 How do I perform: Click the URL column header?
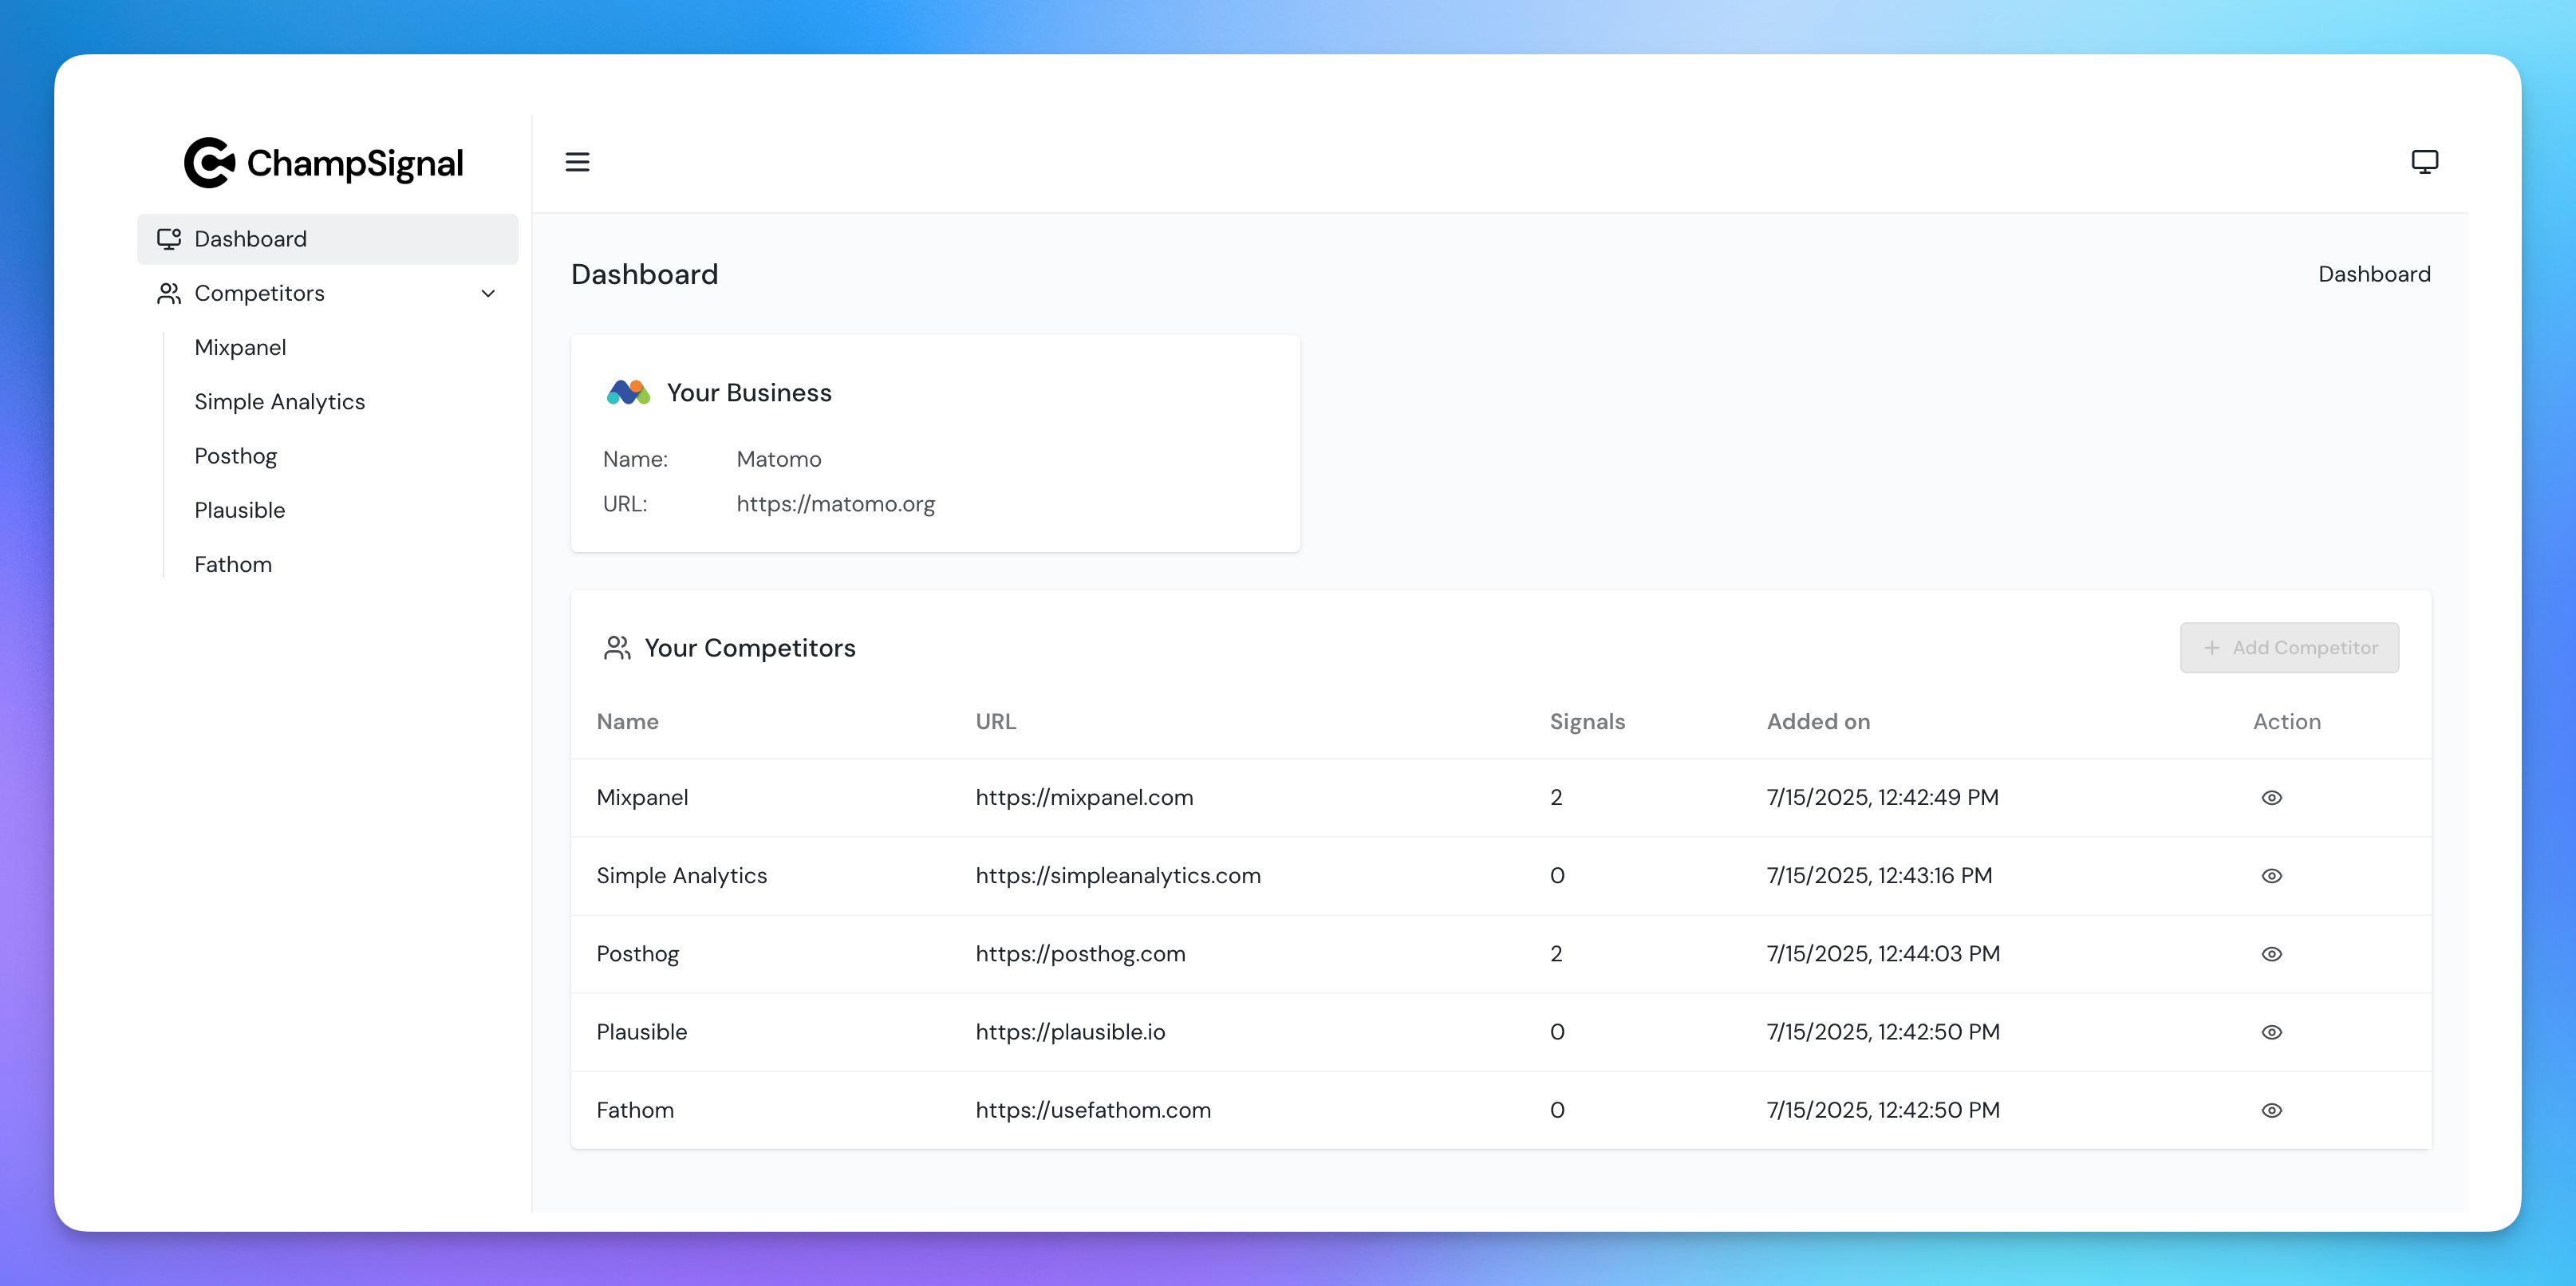pos(995,722)
